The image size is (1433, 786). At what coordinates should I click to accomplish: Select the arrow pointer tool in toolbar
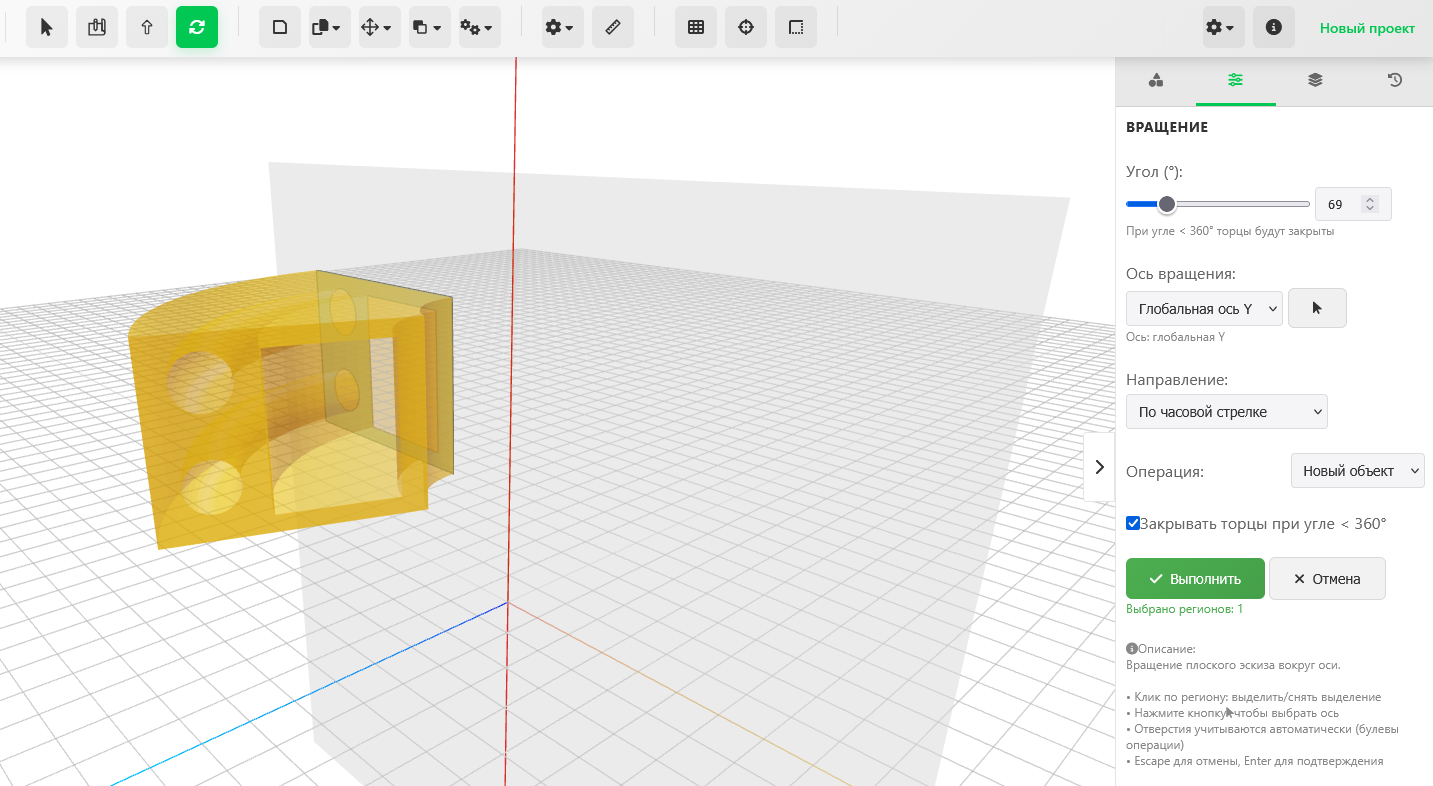click(46, 28)
